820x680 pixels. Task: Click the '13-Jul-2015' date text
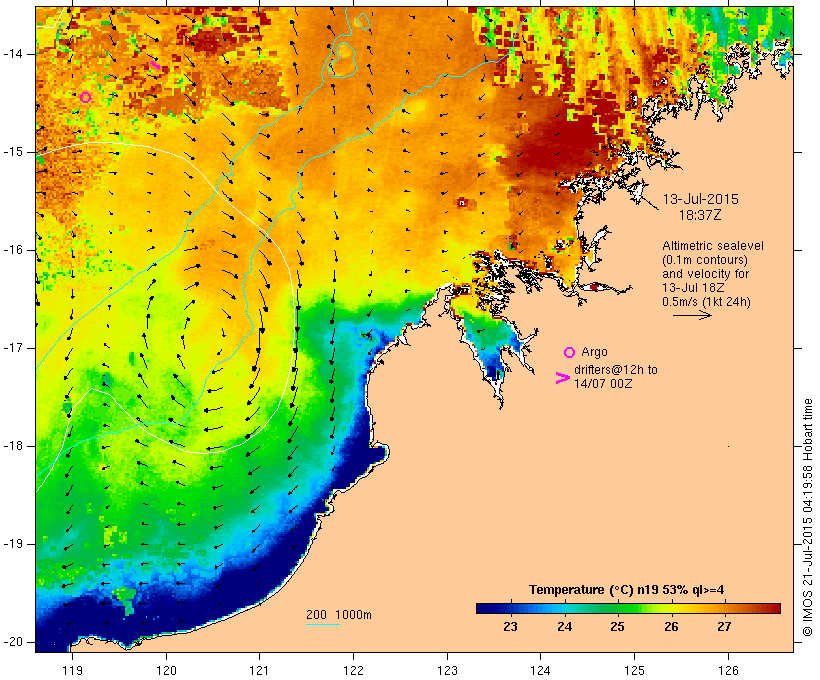click(701, 199)
